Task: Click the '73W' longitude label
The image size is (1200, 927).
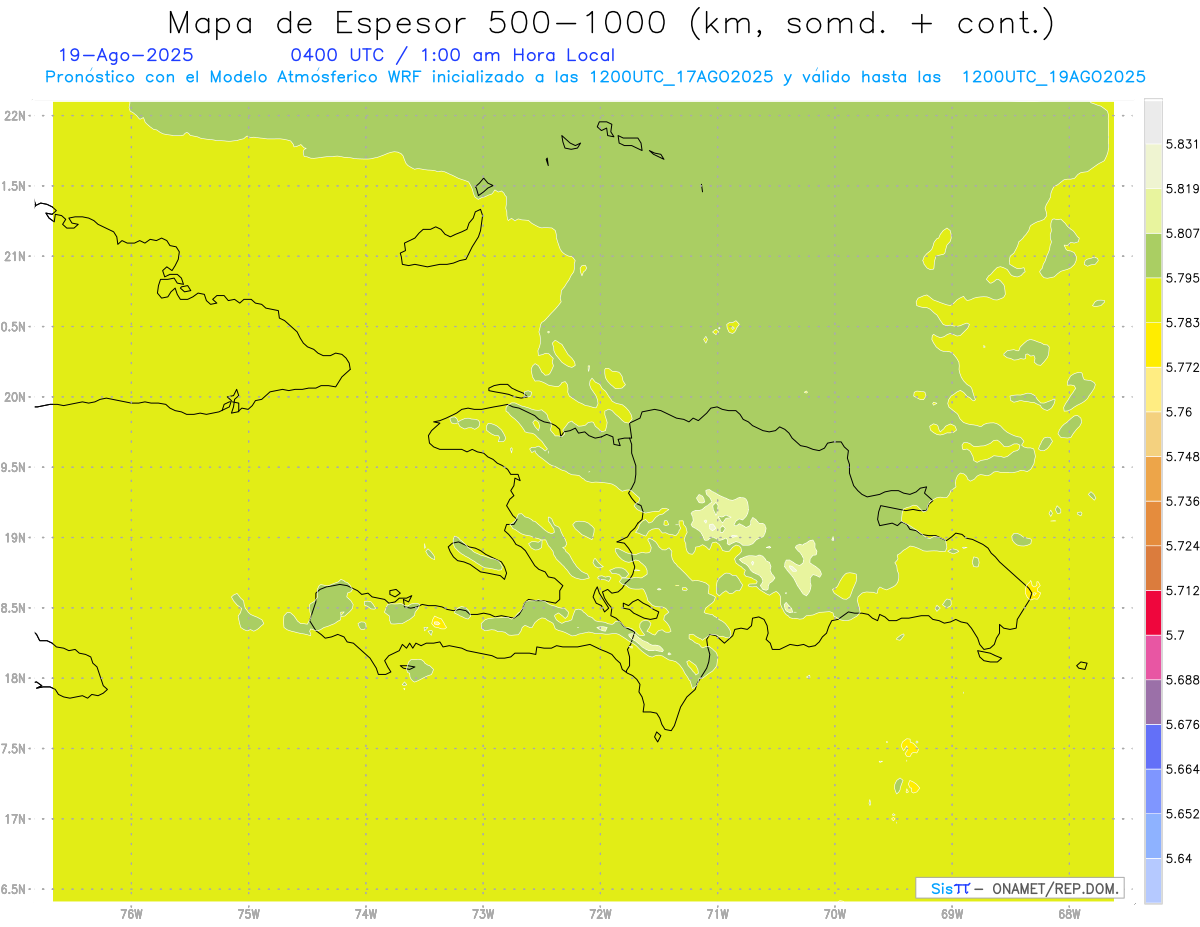Action: [483, 914]
